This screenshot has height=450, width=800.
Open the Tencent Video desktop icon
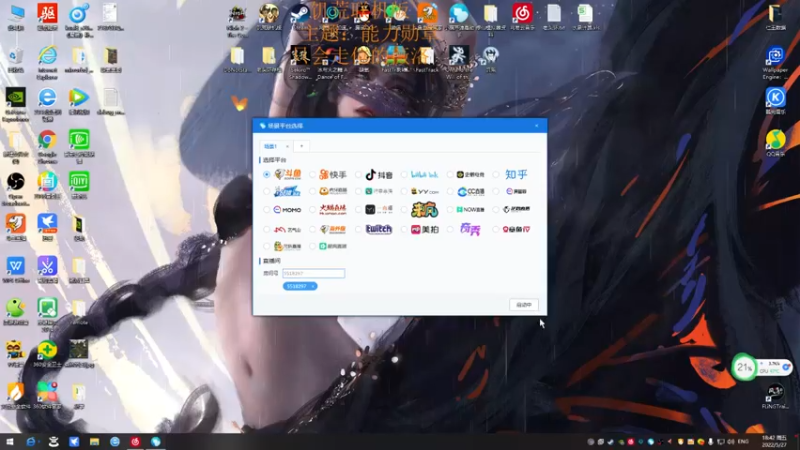79,103
